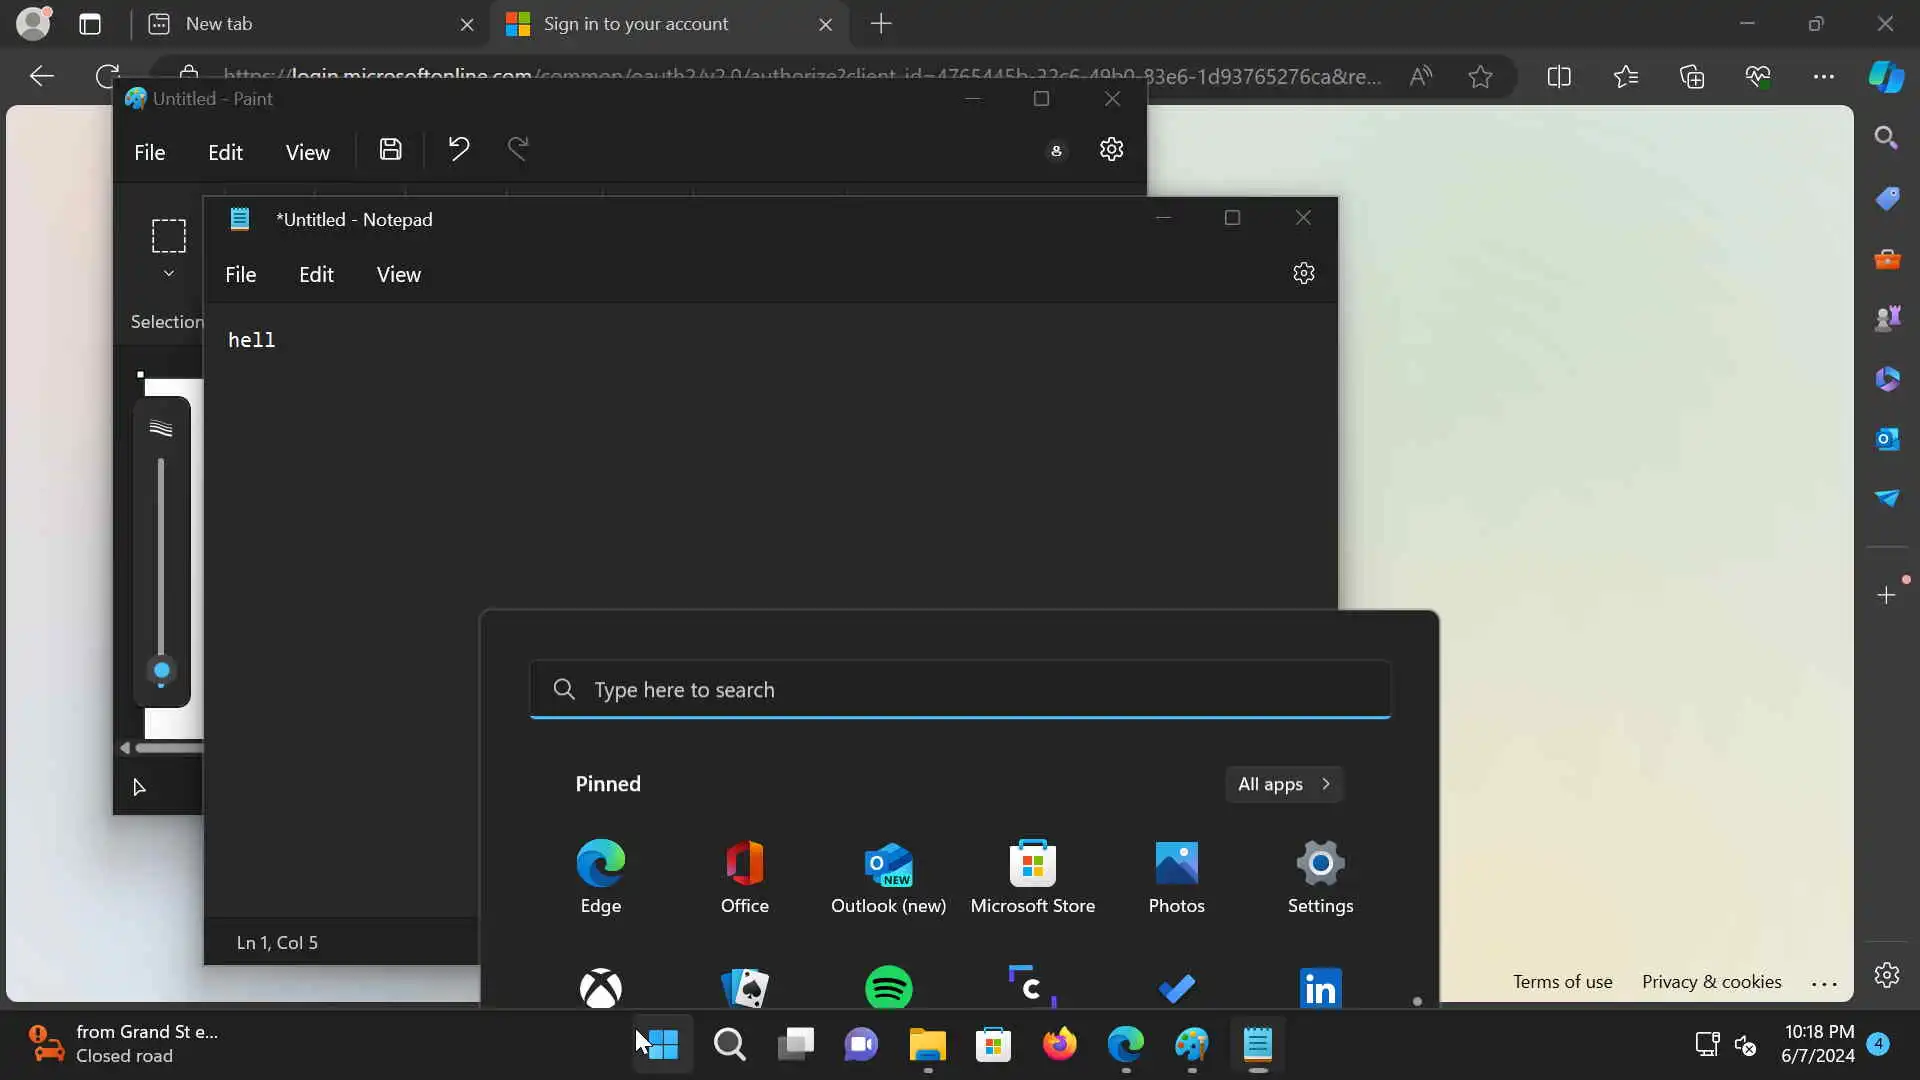Open the Xbox pinned app
Screen dimensions: 1920x1080
[x=600, y=987]
